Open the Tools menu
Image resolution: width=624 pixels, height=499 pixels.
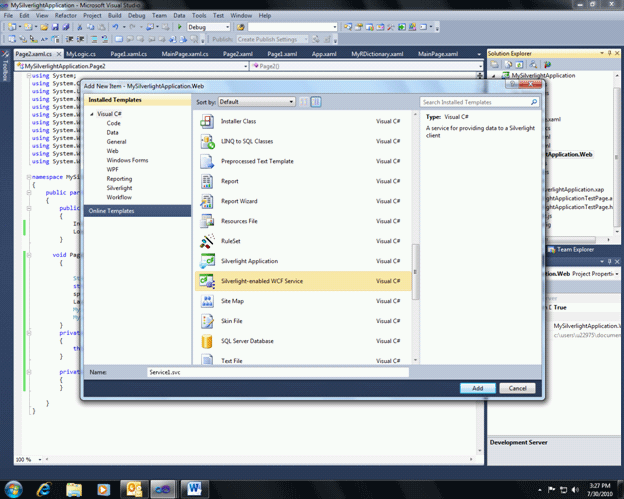click(x=199, y=16)
